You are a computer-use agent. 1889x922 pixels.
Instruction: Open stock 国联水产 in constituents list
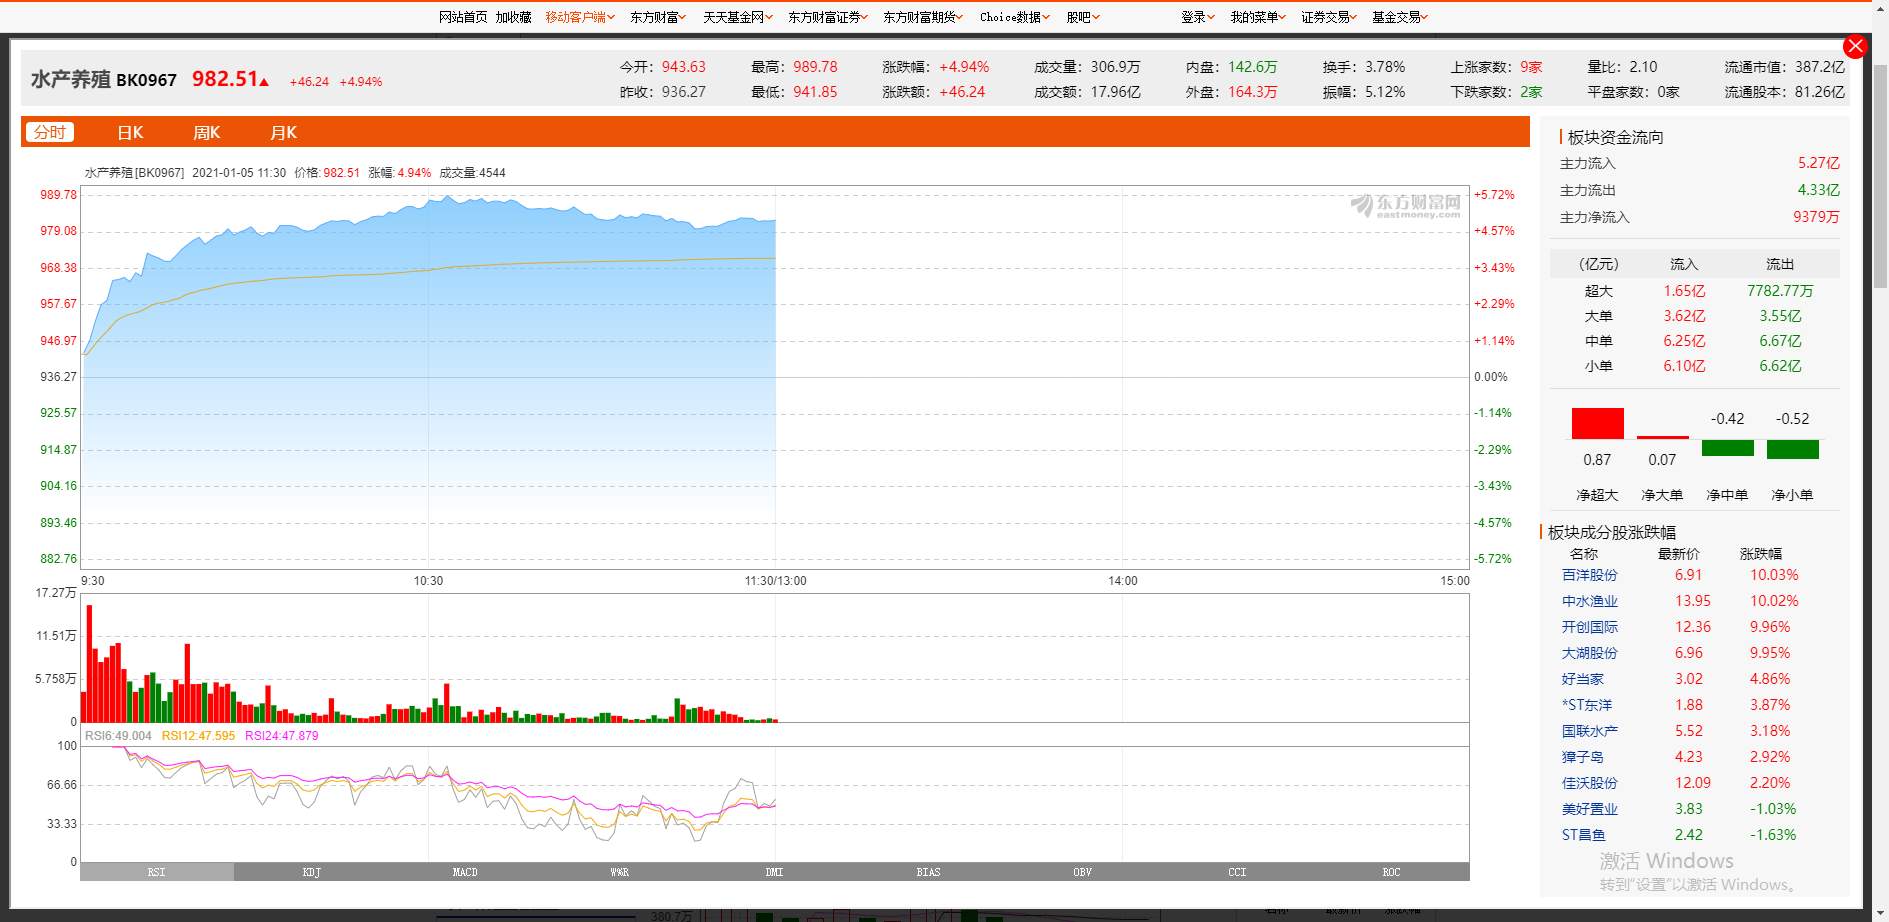[1589, 731]
